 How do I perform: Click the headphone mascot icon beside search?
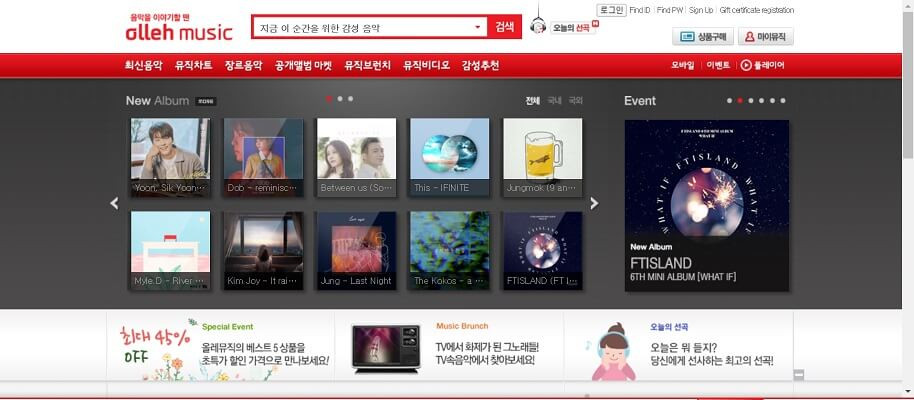pyautogui.click(x=538, y=26)
